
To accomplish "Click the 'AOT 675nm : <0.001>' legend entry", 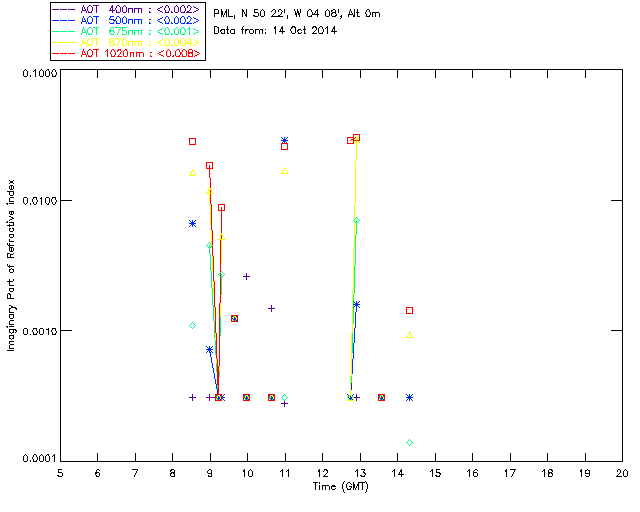I will coord(127,31).
